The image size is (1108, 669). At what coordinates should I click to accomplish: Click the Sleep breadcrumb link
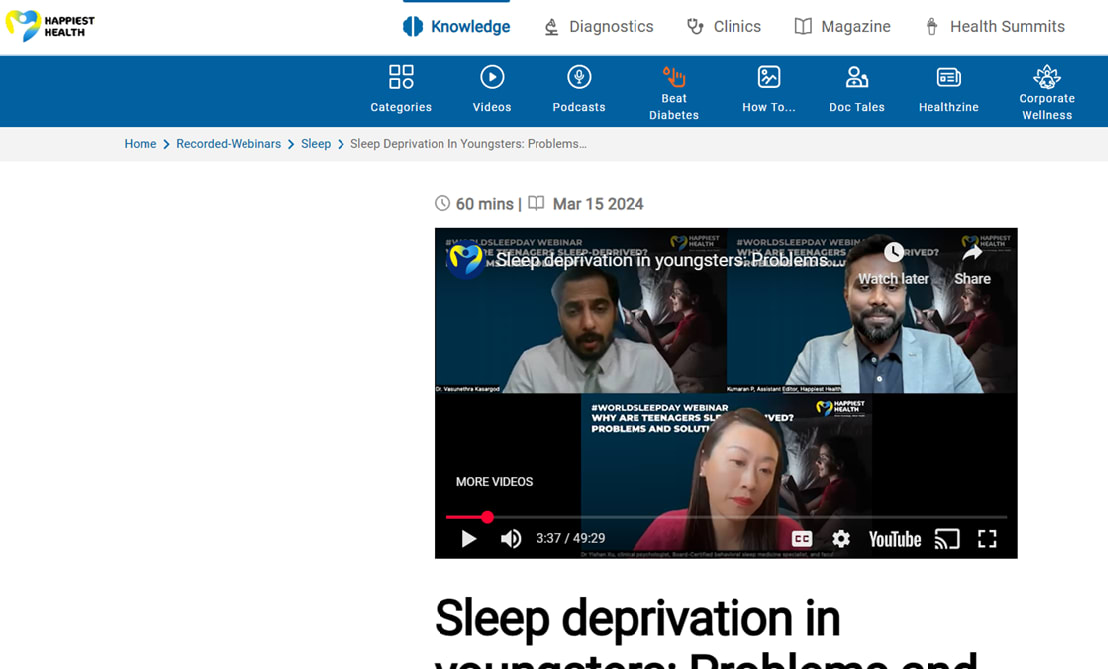(316, 144)
